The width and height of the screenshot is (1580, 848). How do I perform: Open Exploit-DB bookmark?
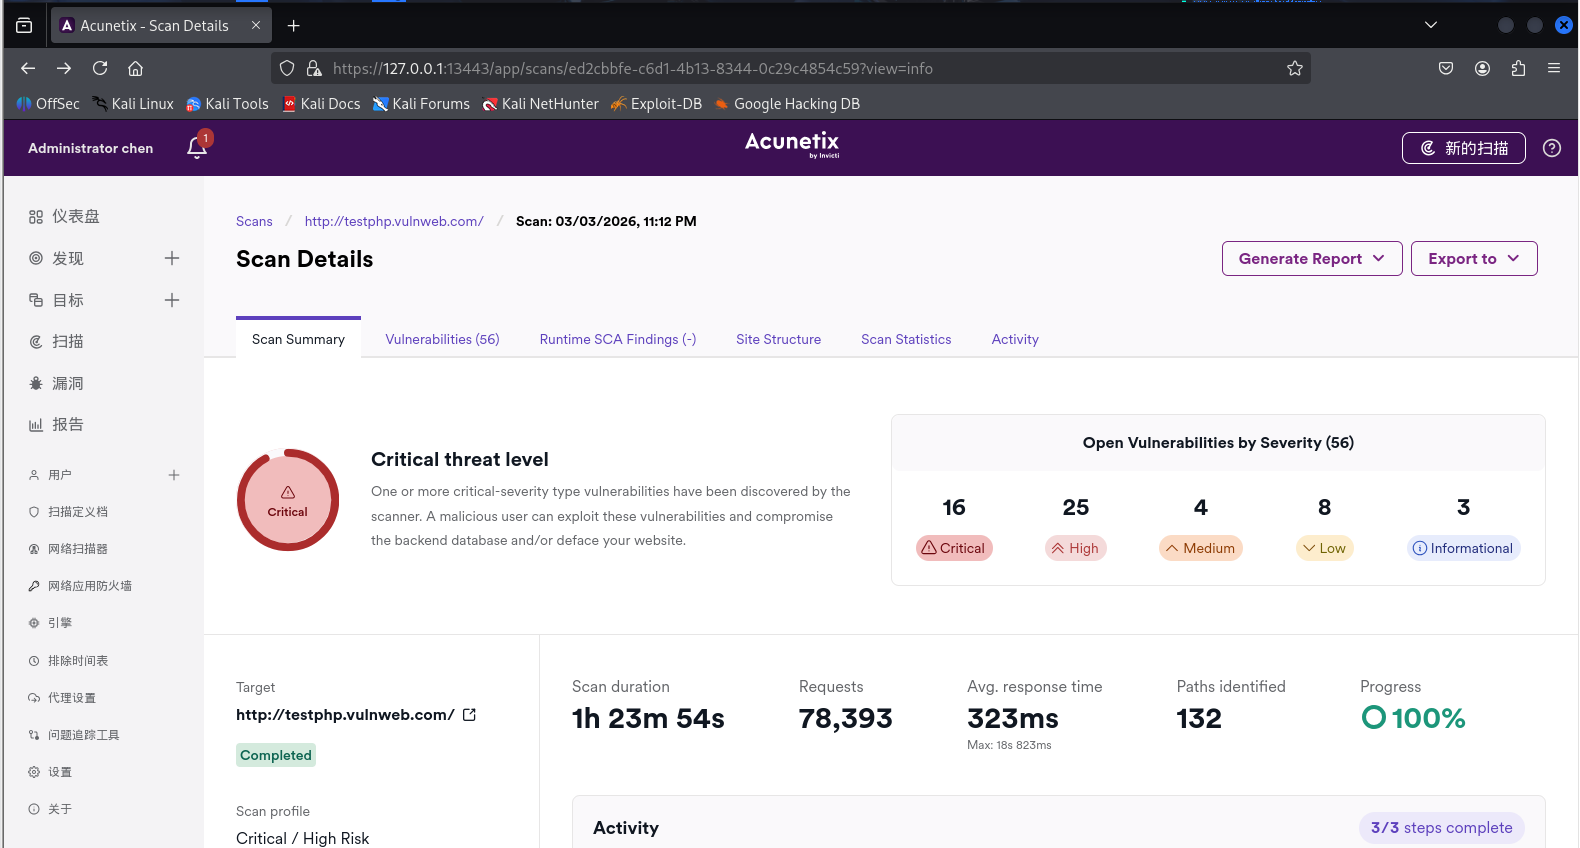click(x=656, y=104)
